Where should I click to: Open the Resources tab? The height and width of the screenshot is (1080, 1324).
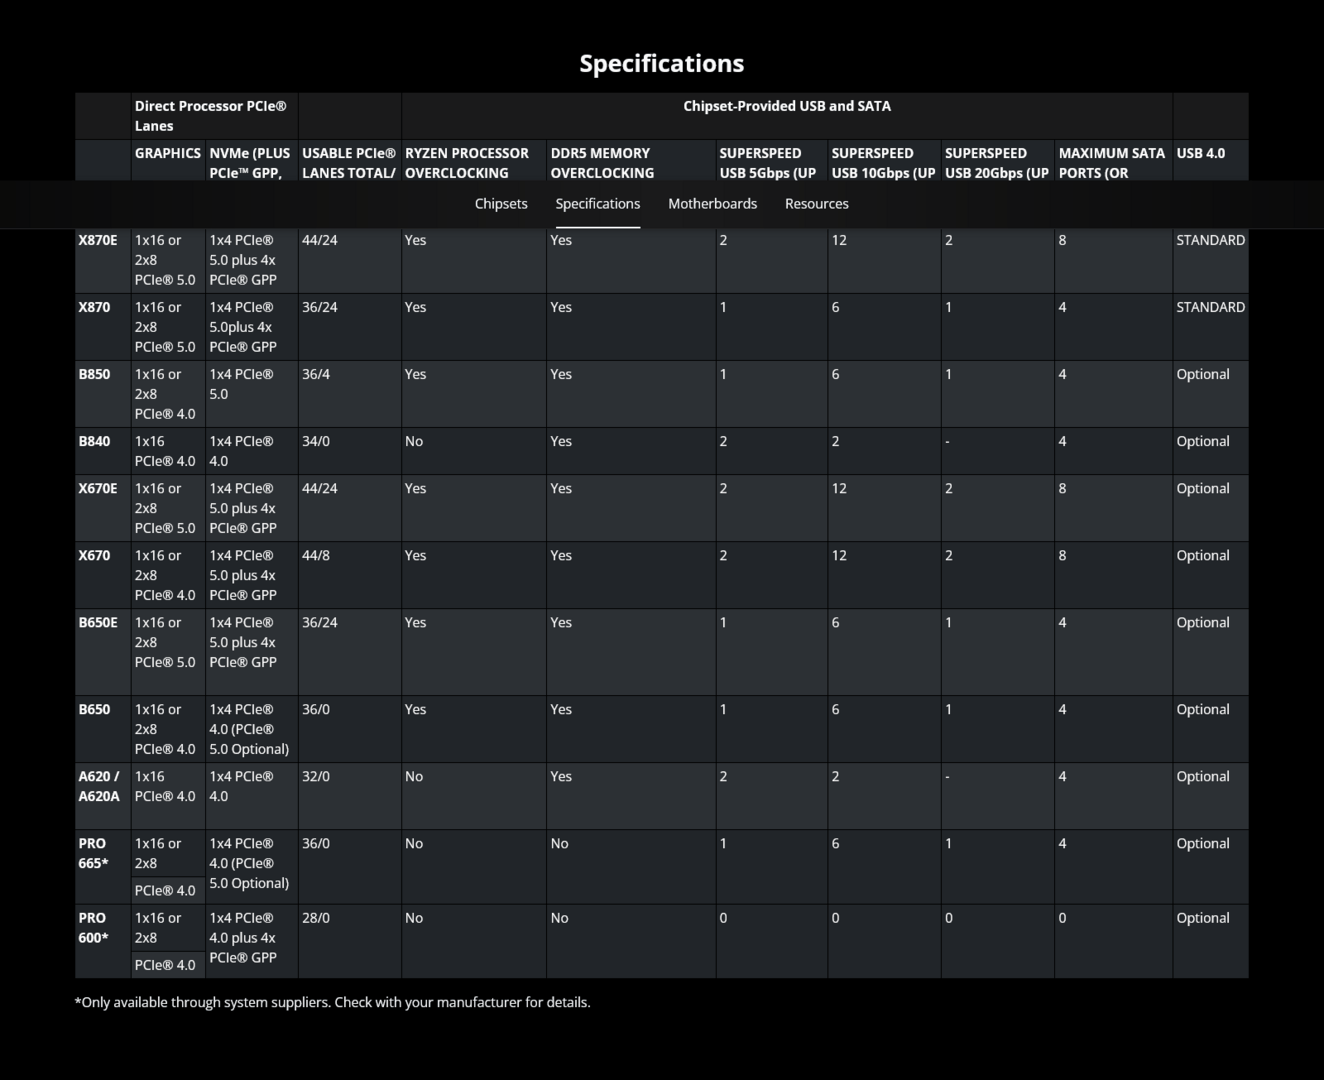816,204
